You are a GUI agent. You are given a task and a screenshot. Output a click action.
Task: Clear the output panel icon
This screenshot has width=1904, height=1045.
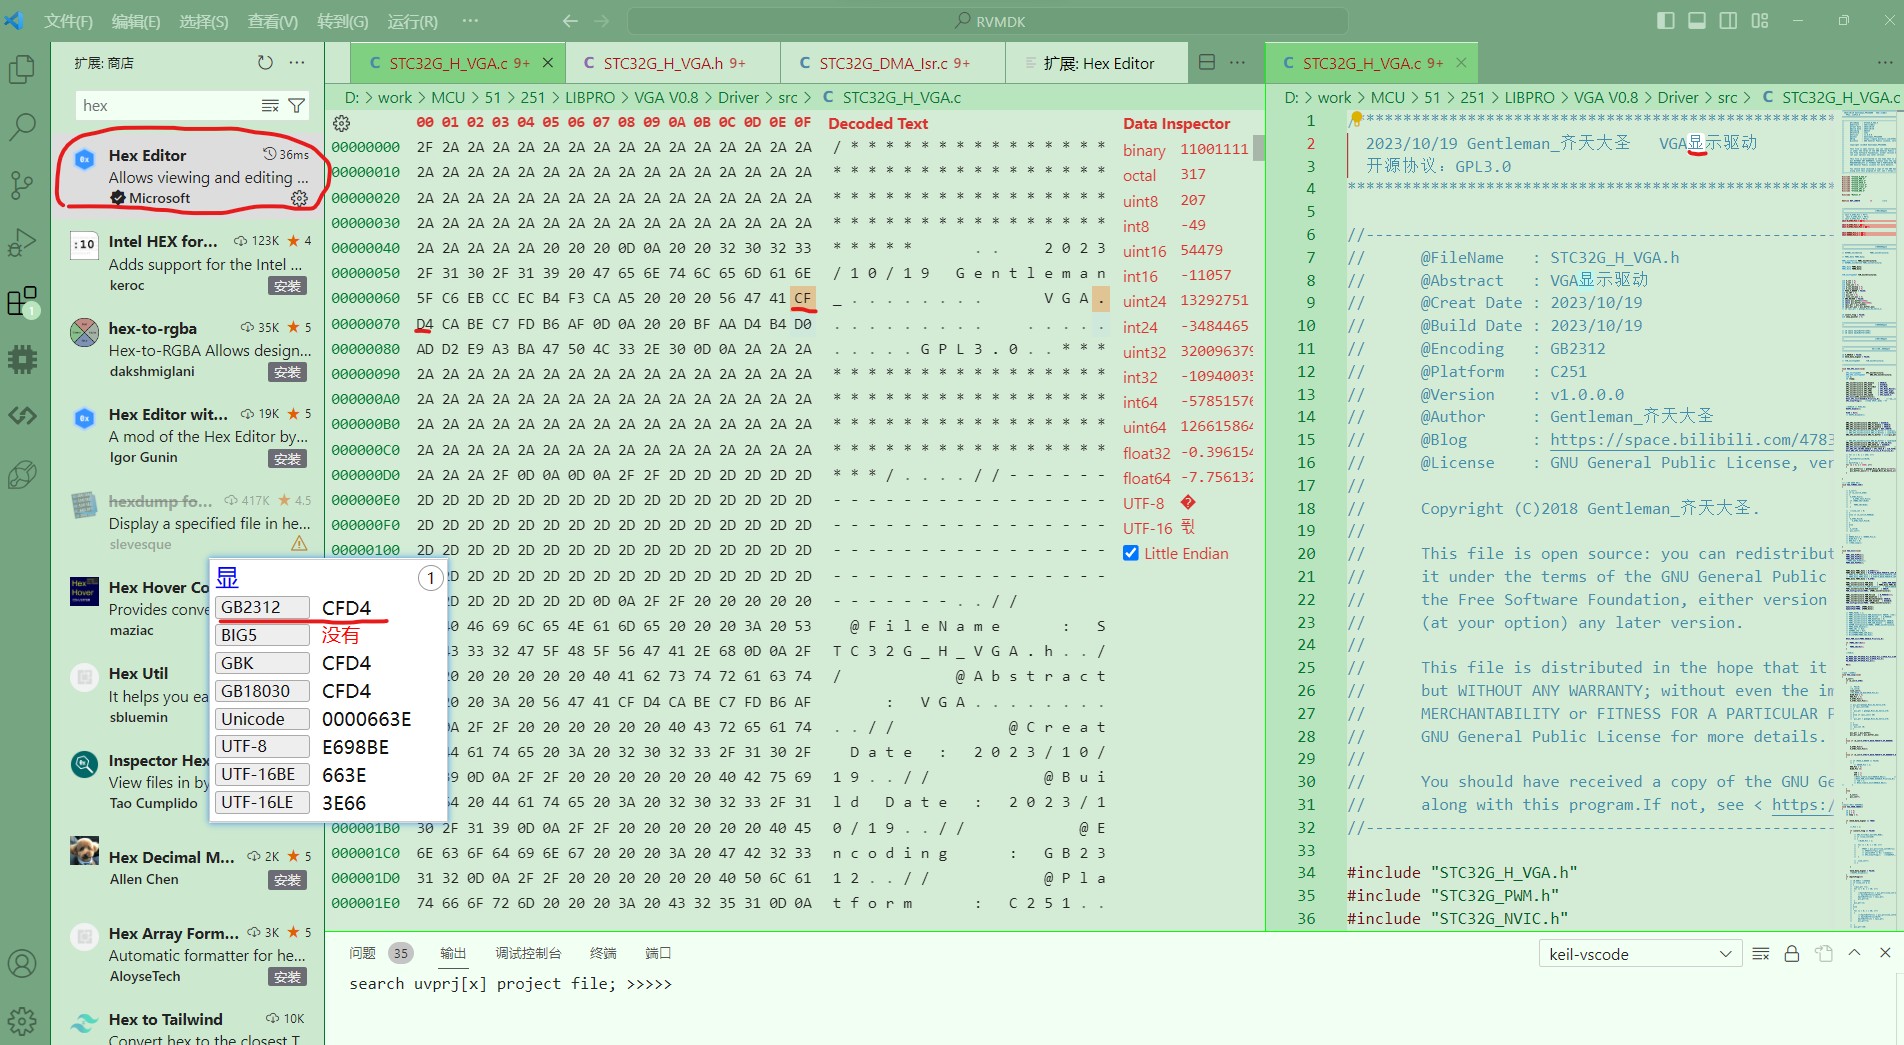click(x=1761, y=954)
